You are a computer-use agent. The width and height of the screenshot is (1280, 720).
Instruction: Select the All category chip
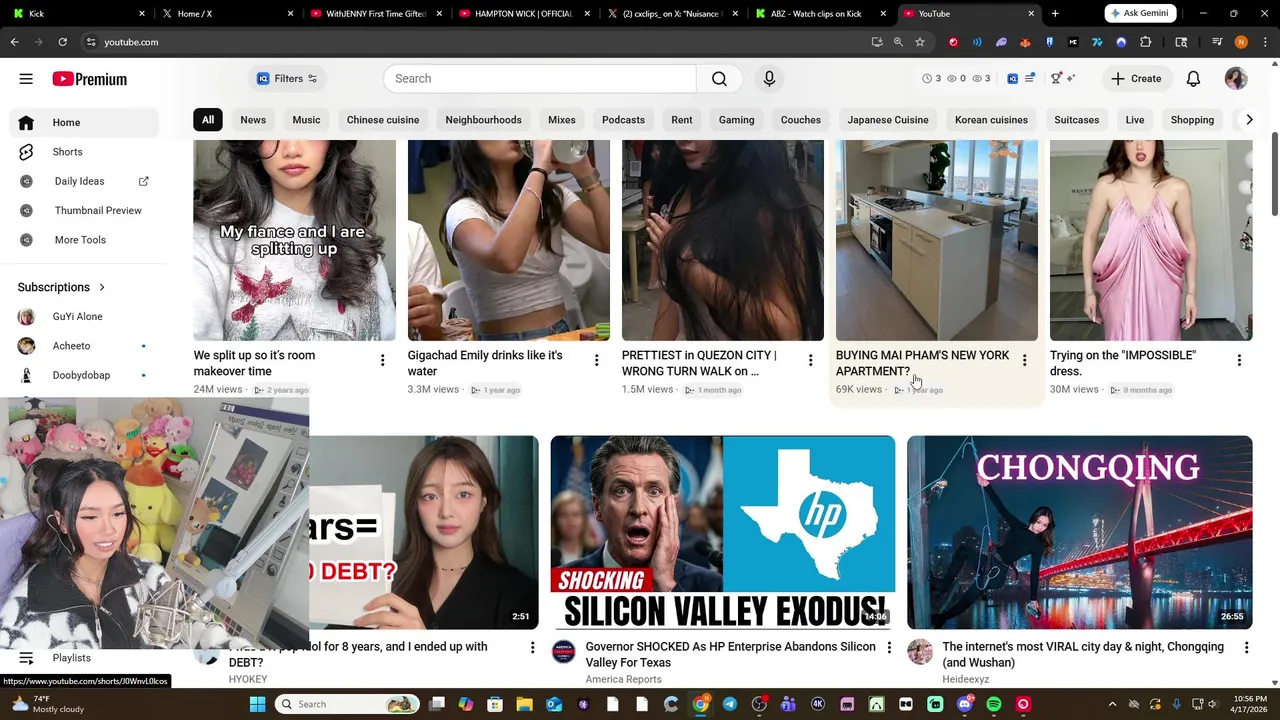(x=208, y=120)
